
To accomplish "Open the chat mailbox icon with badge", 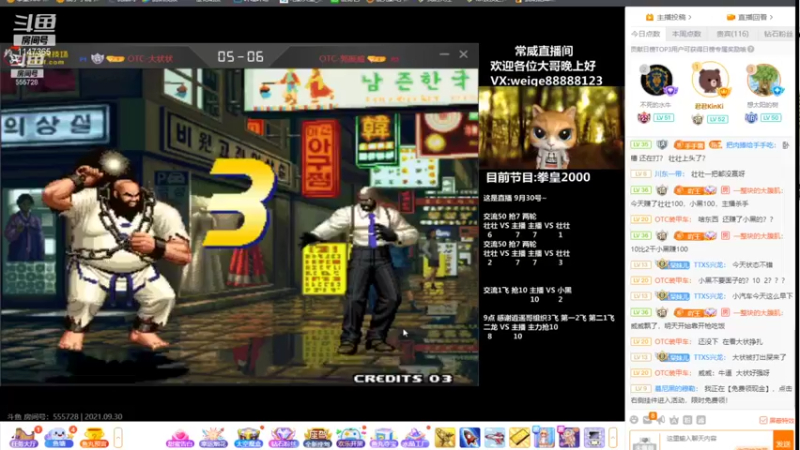I will (x=647, y=420).
